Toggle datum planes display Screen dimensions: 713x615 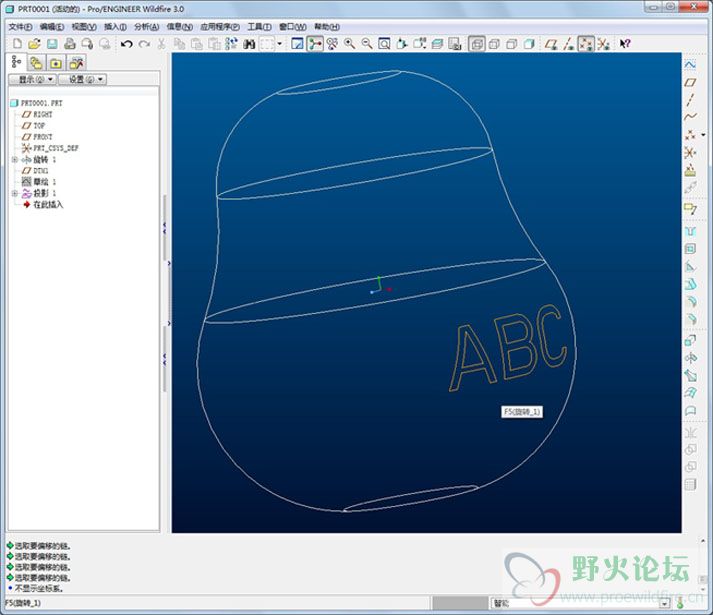[552, 44]
